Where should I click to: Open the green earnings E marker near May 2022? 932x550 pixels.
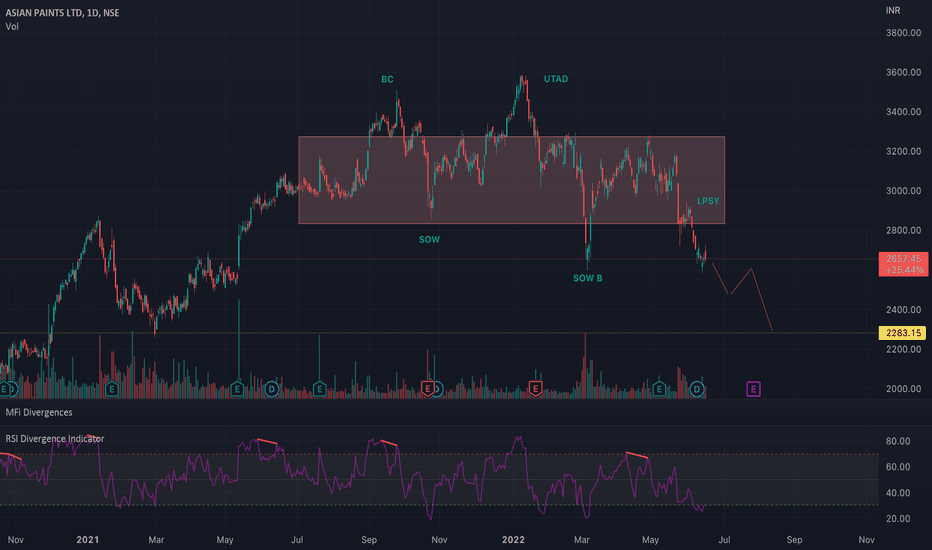point(659,389)
